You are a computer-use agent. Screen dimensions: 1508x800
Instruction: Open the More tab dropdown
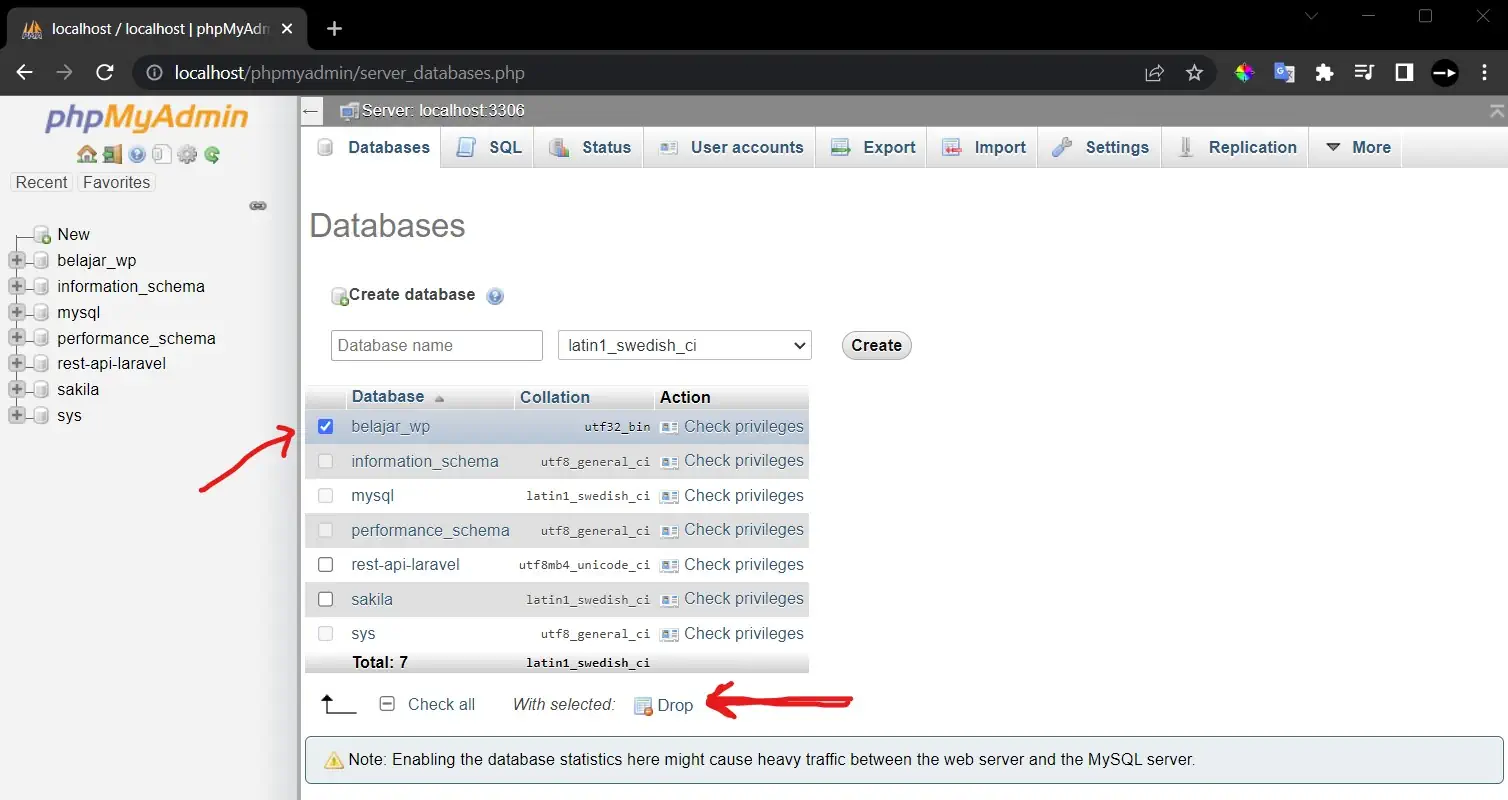1356,147
